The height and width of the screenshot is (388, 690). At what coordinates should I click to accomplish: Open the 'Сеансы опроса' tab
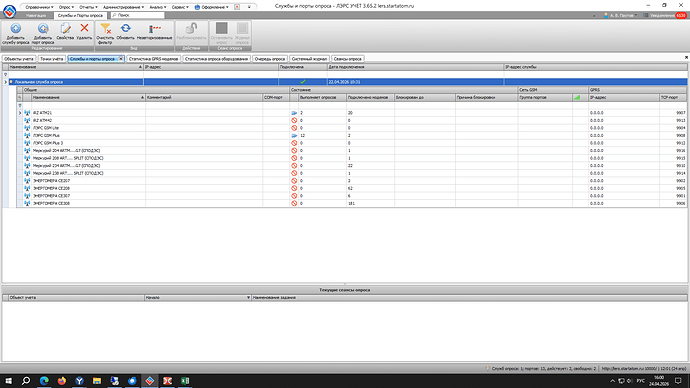[348, 59]
